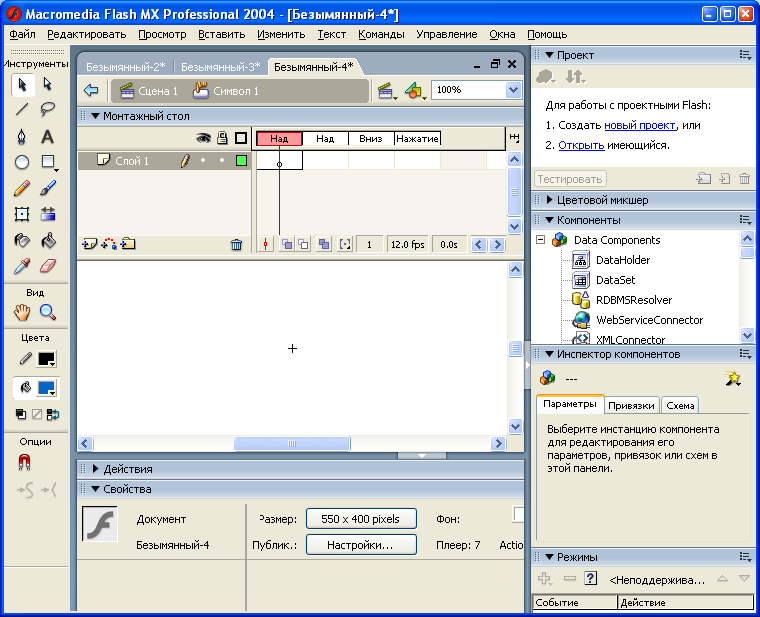Delete layer with timeline trash icon
The height and width of the screenshot is (617, 760).
[x=237, y=245]
